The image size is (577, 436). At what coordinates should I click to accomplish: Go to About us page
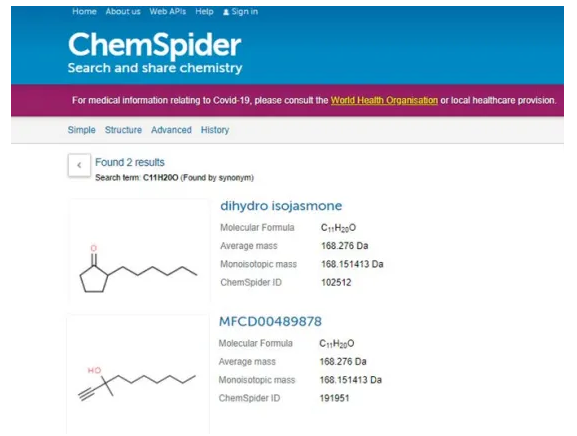(123, 11)
